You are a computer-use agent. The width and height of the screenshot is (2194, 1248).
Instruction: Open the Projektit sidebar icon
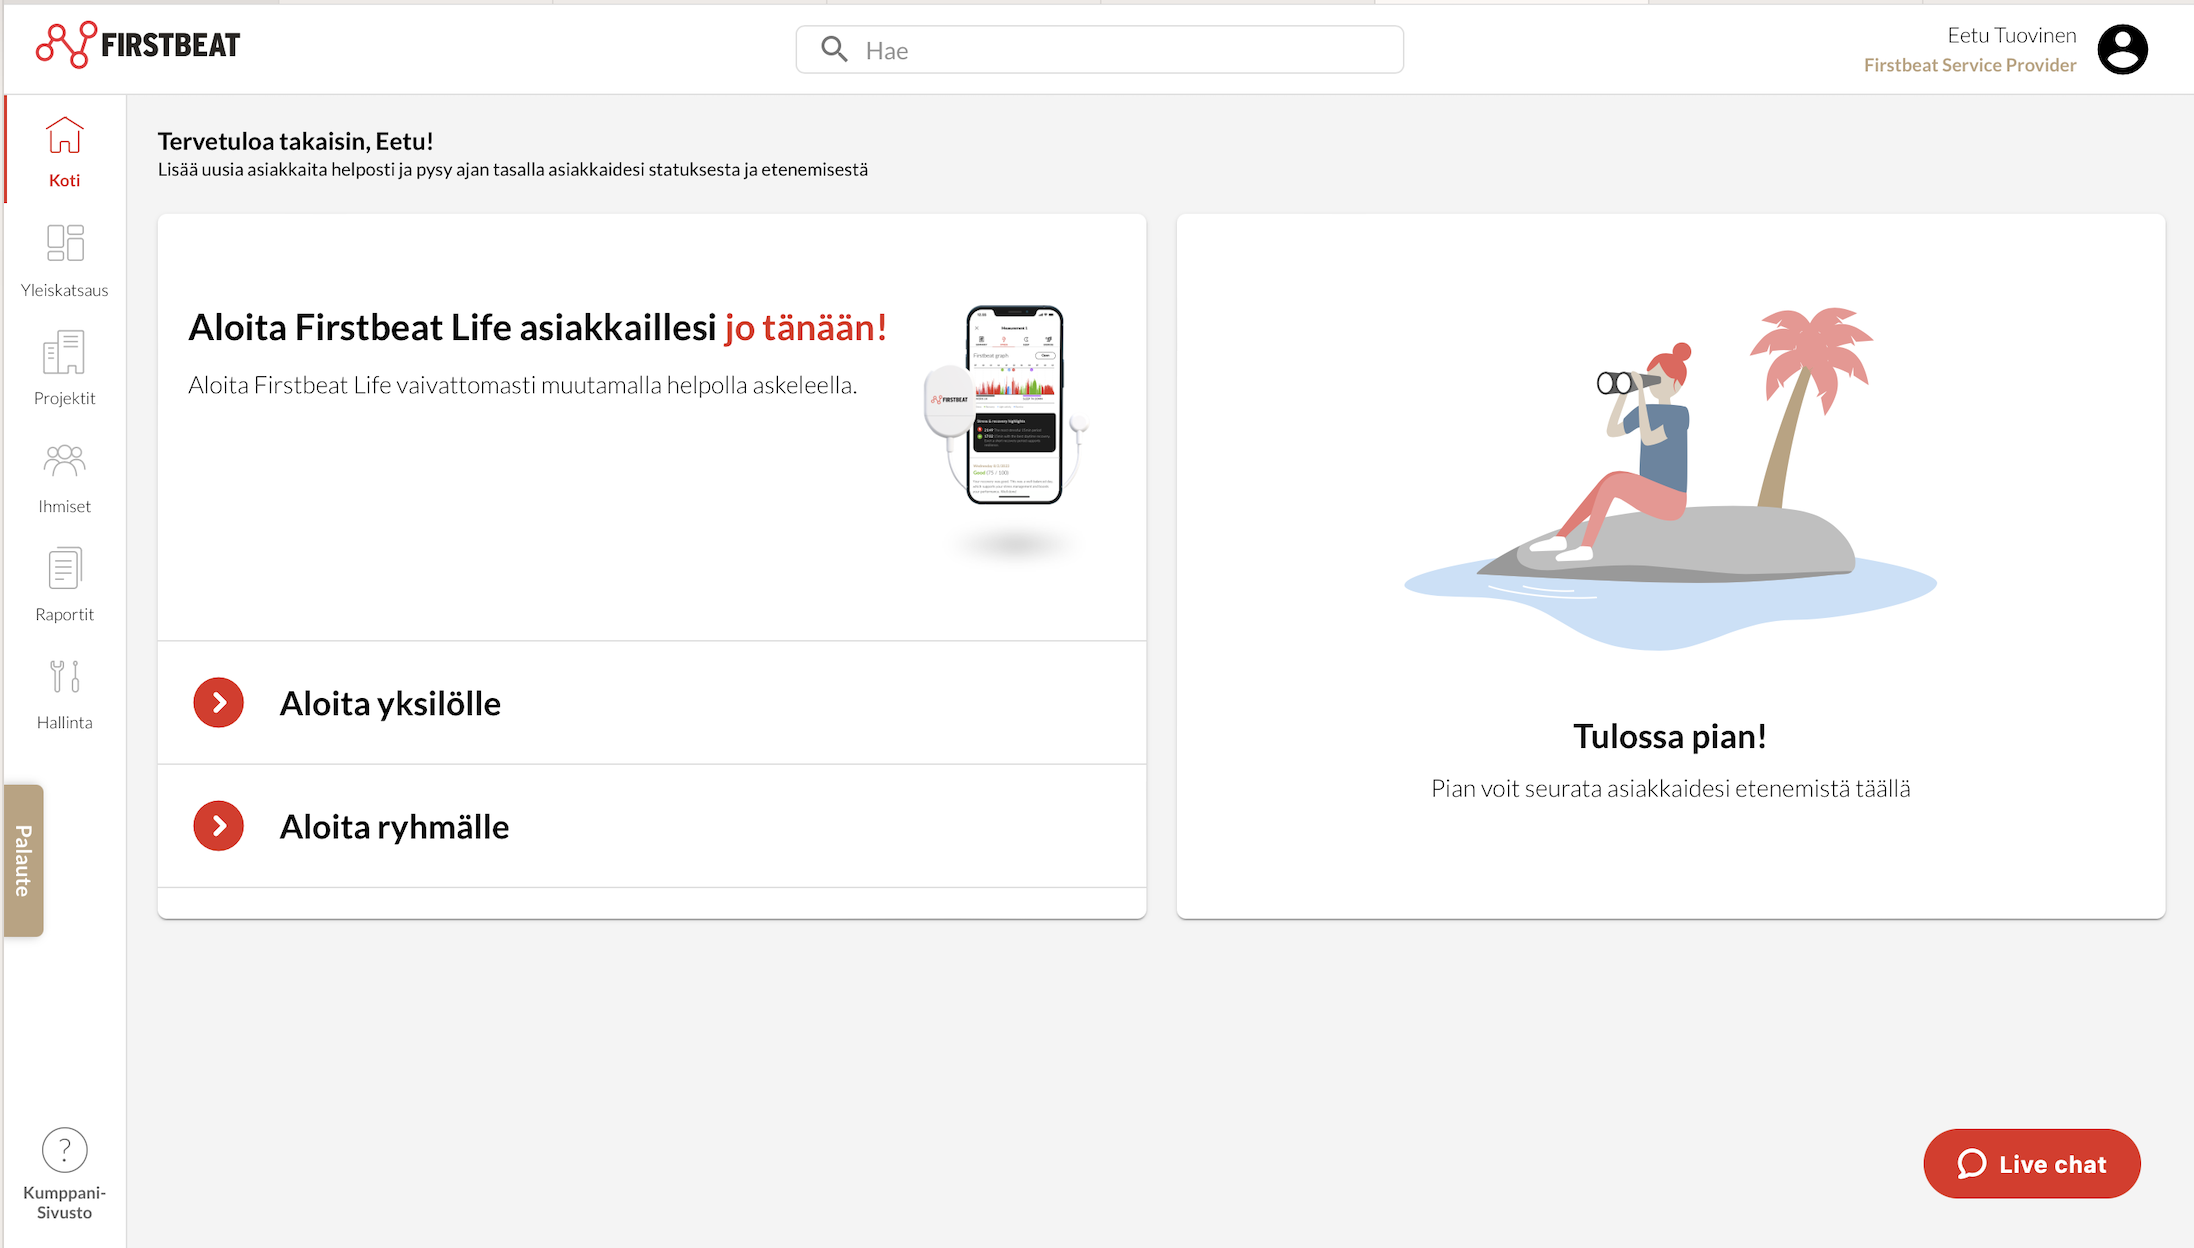(x=64, y=352)
